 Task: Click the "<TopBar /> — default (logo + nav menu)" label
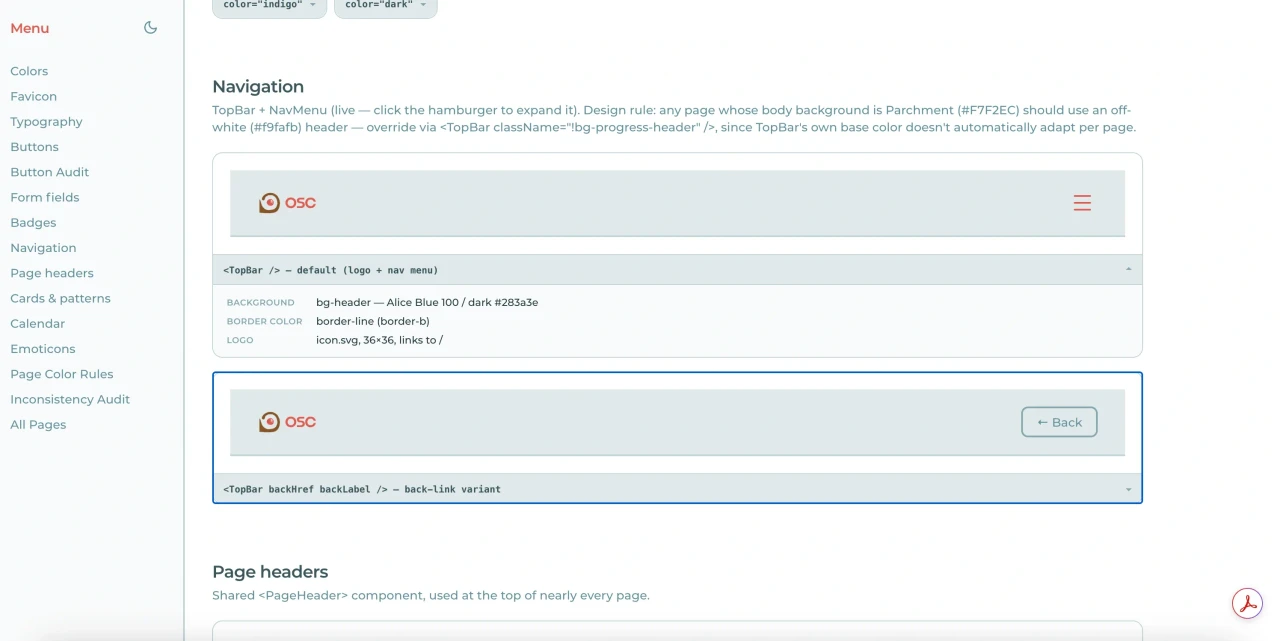pyautogui.click(x=331, y=270)
